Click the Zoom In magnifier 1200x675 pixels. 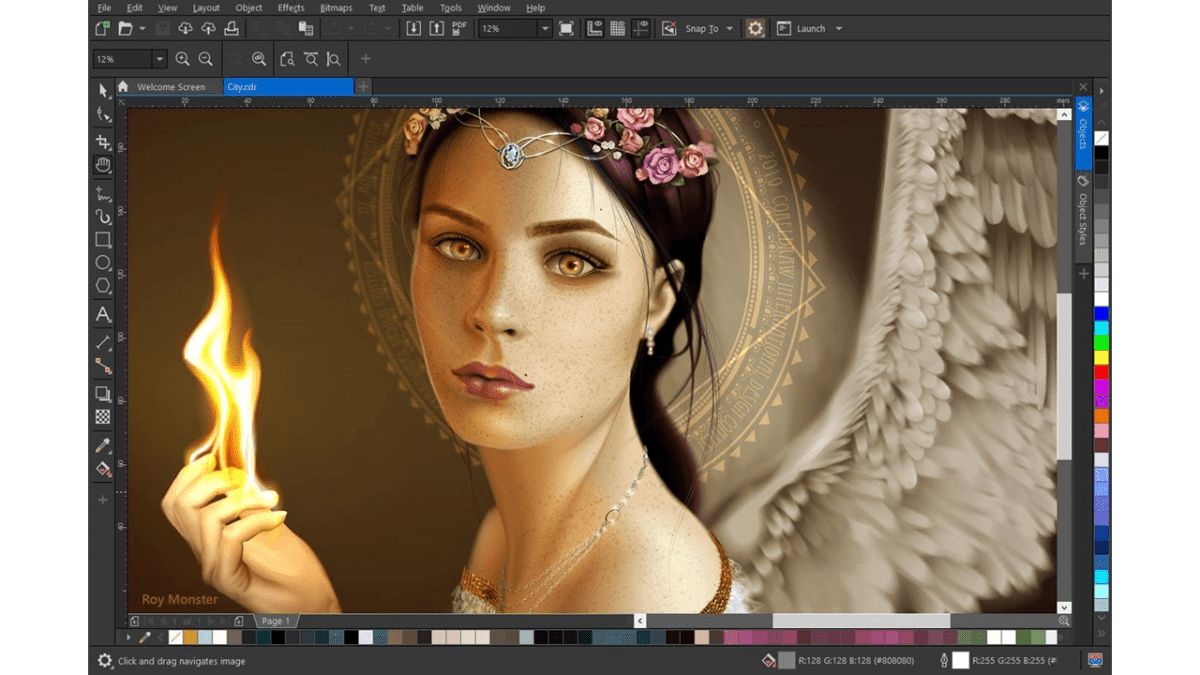tap(183, 60)
